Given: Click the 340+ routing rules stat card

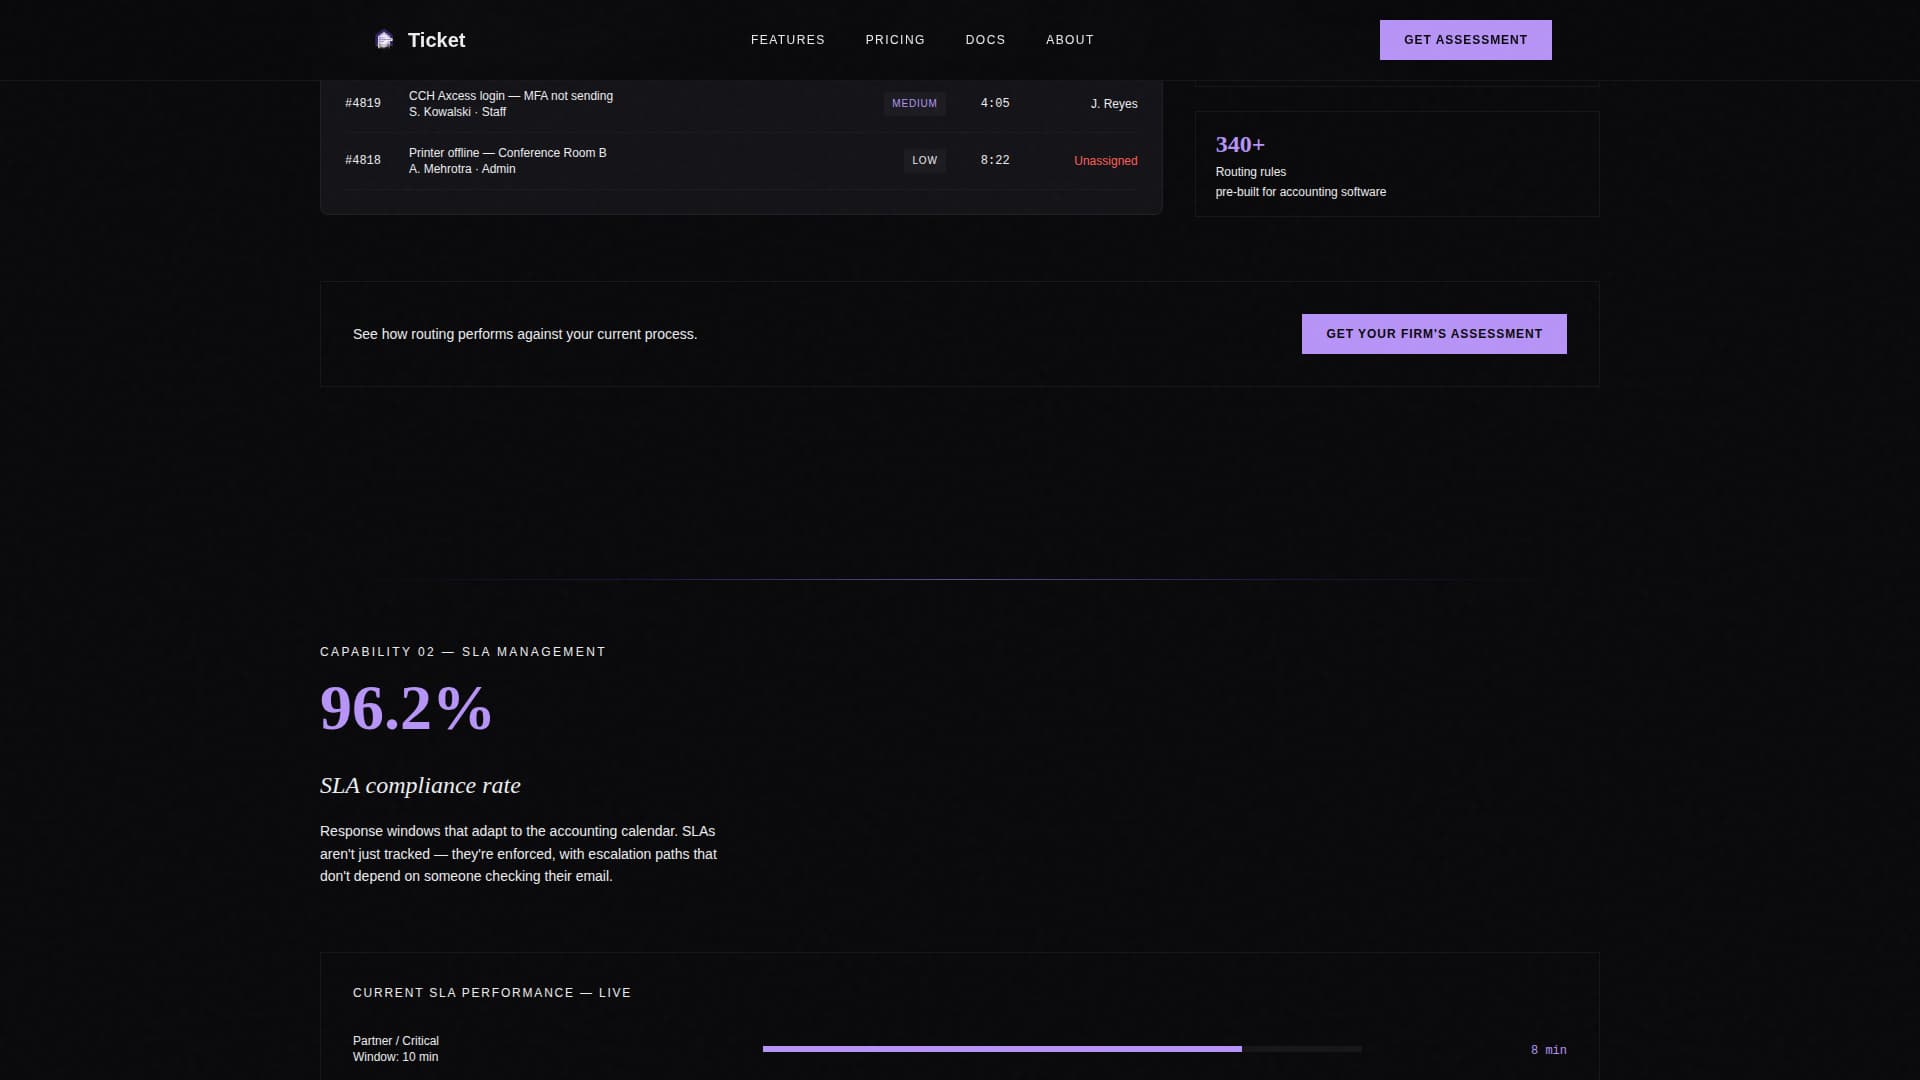Looking at the screenshot, I should tap(1396, 163).
